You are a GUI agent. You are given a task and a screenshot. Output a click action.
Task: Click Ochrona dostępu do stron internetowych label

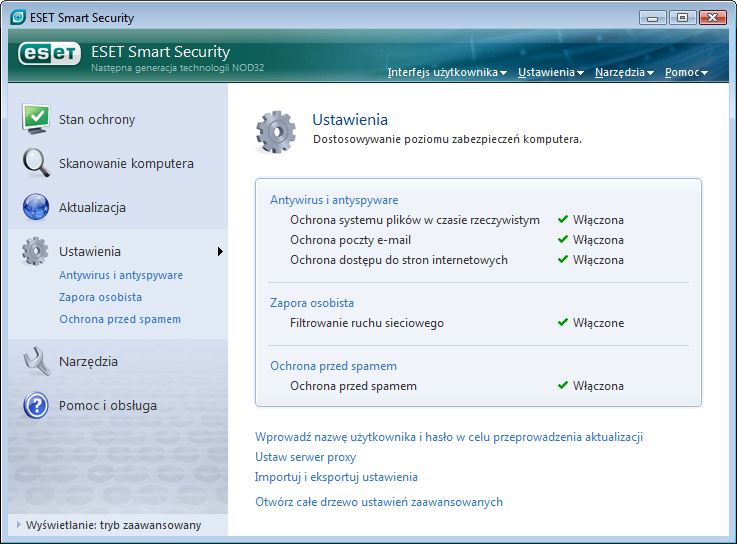(399, 260)
